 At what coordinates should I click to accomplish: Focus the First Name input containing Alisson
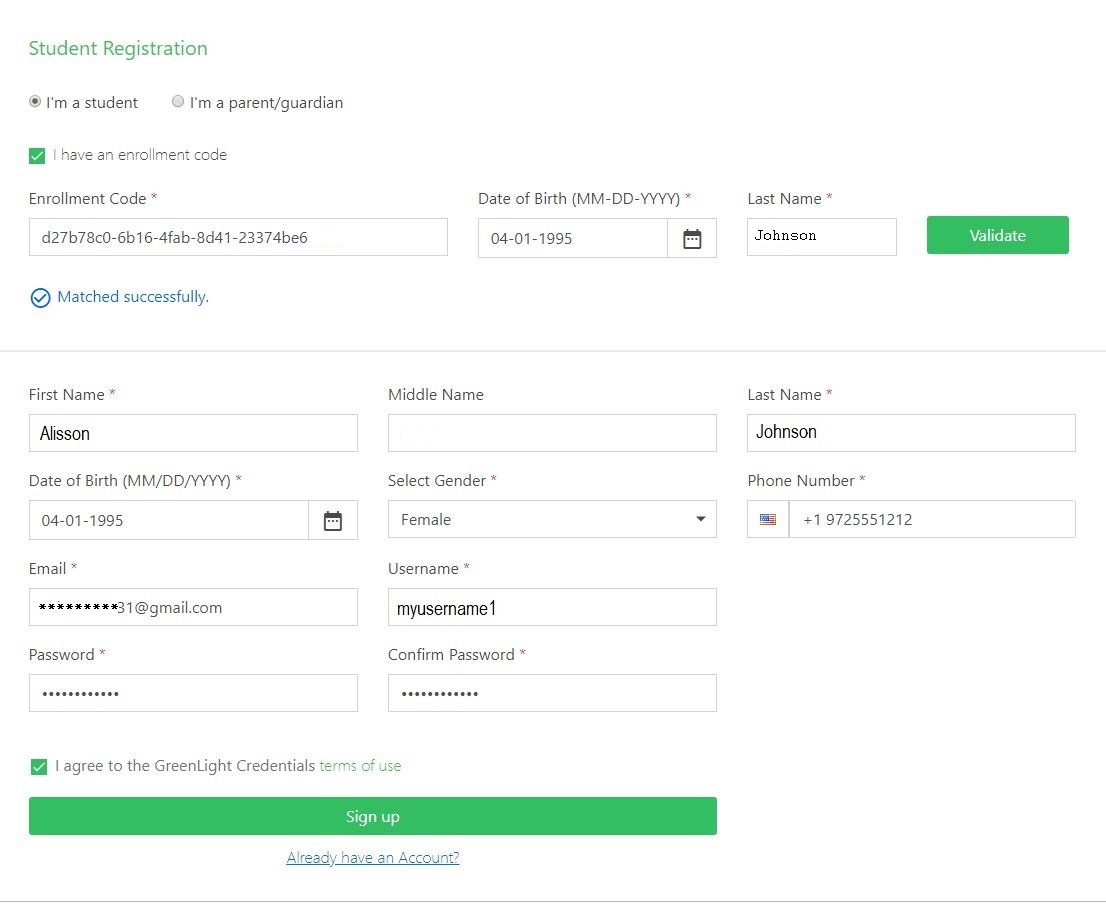coord(193,433)
